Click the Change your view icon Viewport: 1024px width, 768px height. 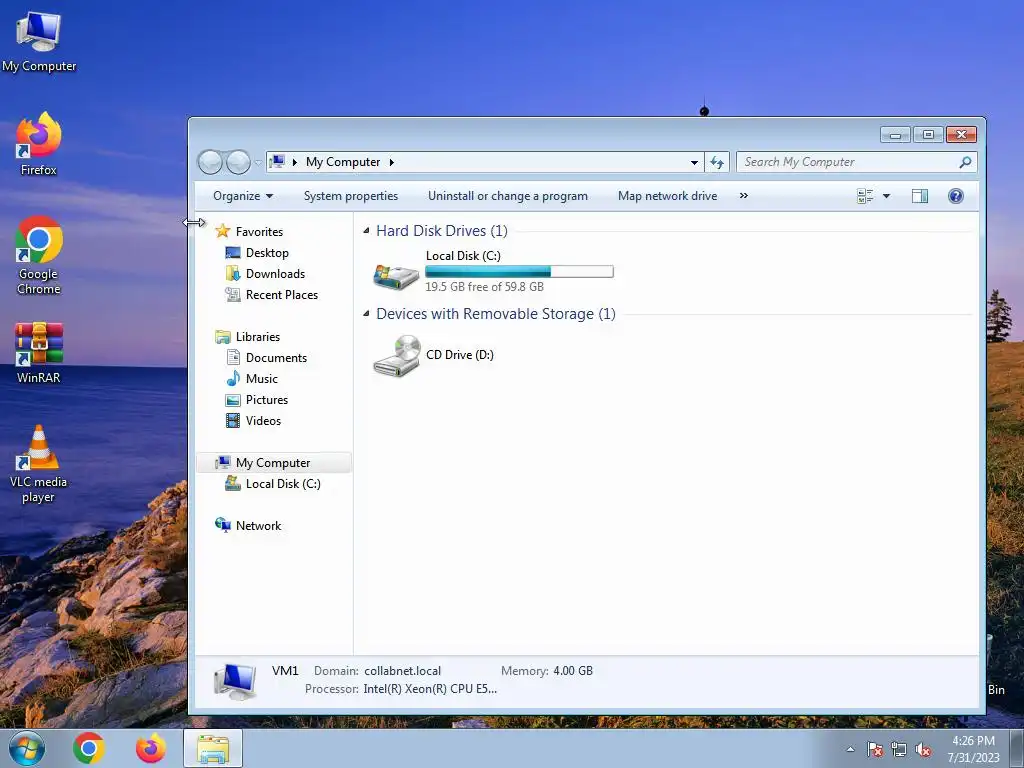865,196
